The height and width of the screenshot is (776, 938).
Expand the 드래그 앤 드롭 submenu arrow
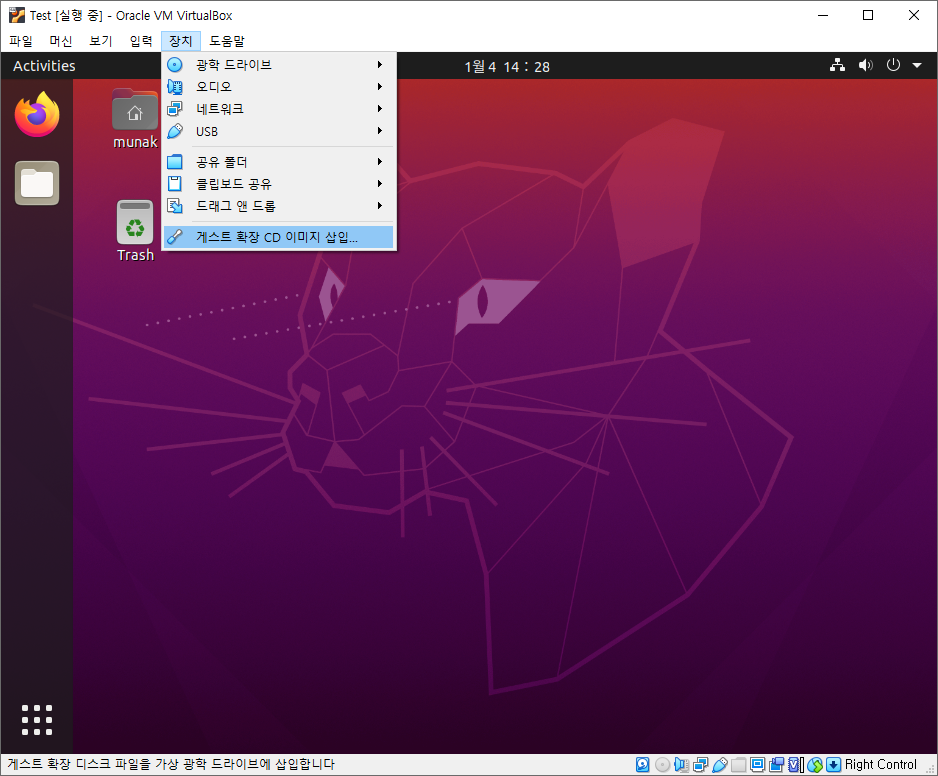point(380,206)
